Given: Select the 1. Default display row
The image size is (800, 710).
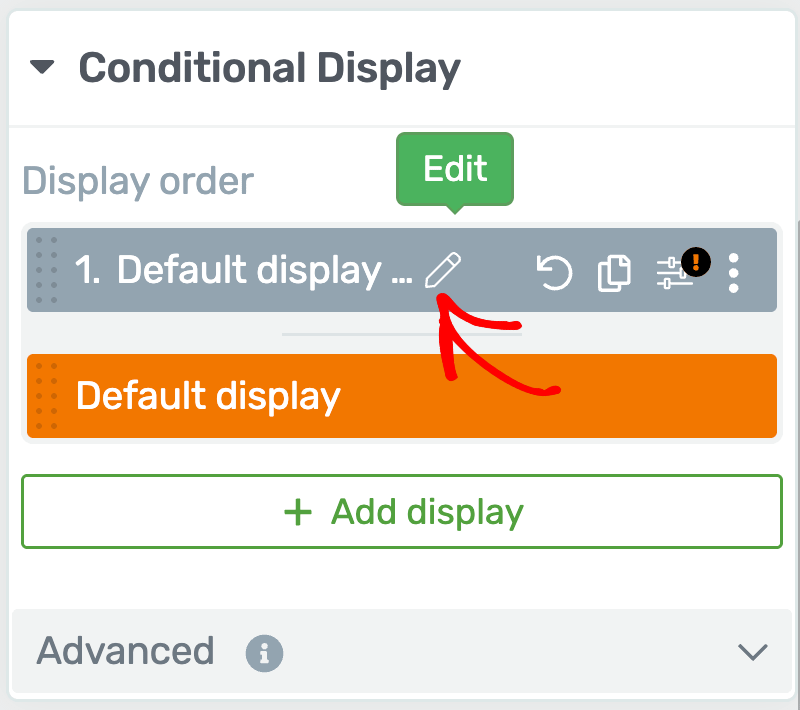Looking at the screenshot, I should pos(402,270).
